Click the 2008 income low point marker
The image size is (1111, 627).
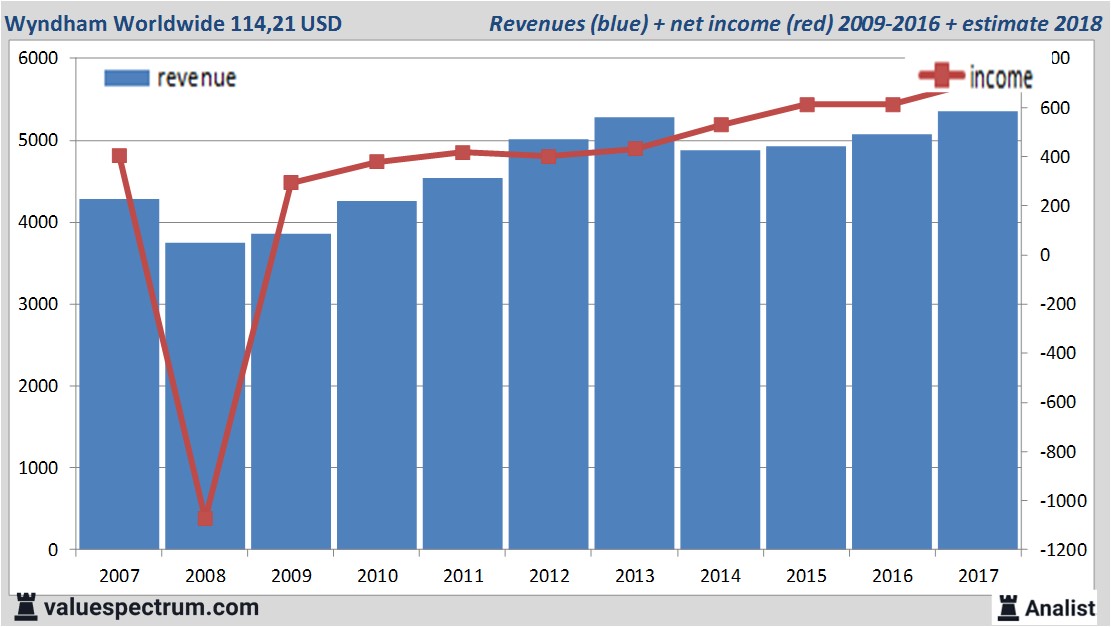tap(205, 518)
